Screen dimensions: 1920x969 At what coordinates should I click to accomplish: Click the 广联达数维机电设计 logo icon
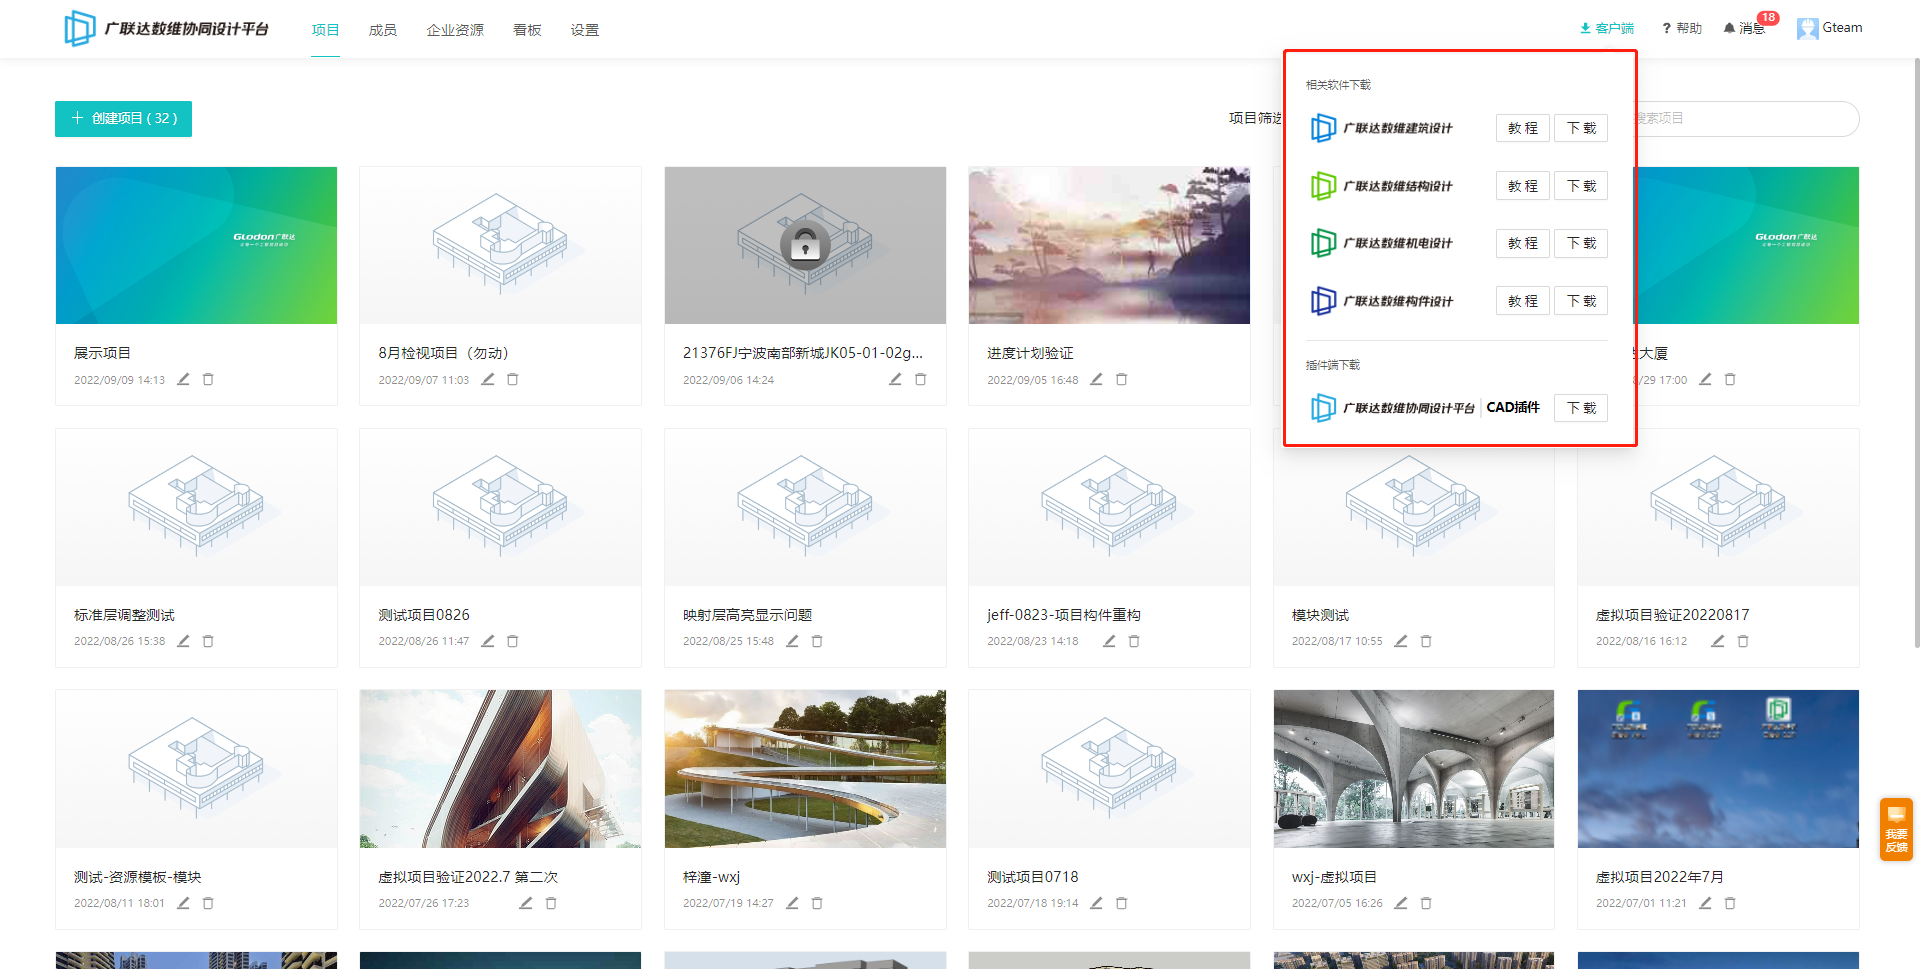click(x=1323, y=243)
